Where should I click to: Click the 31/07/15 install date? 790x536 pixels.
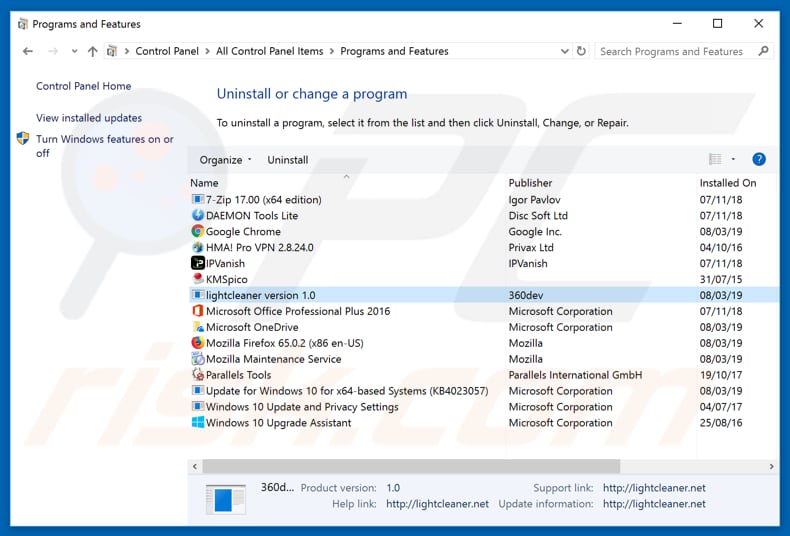[x=721, y=279]
